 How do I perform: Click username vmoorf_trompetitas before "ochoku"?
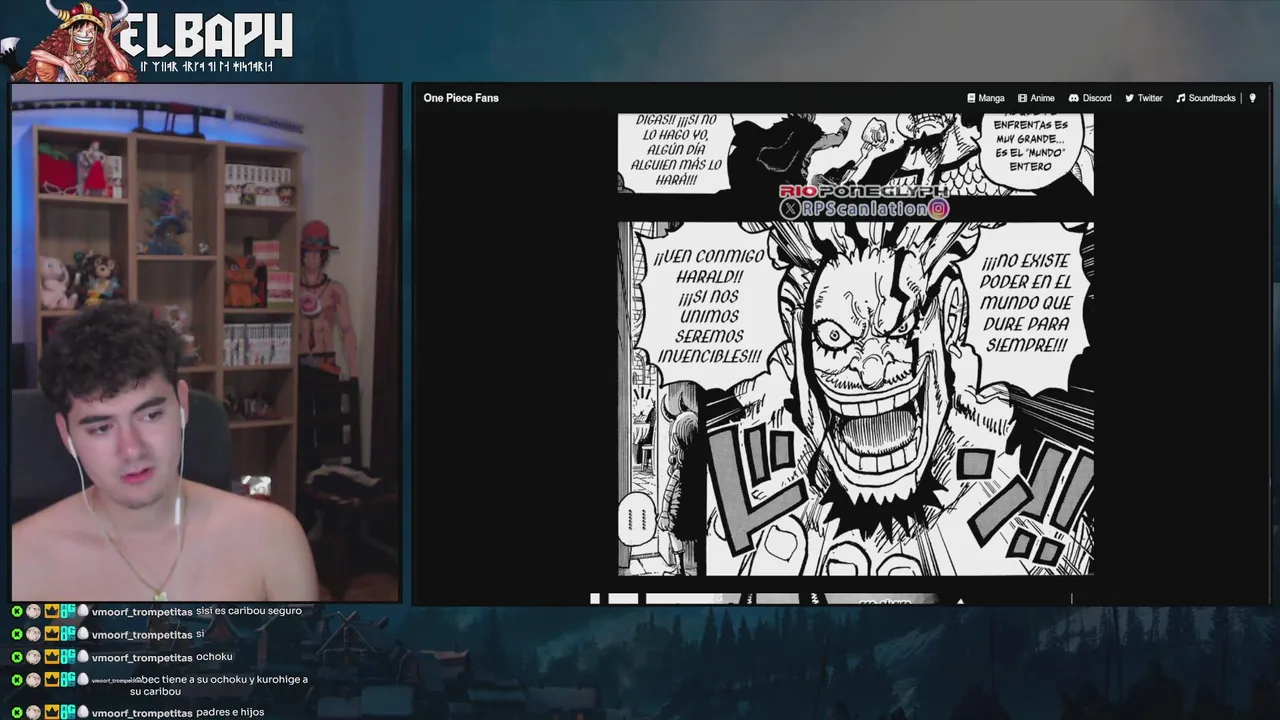point(142,658)
